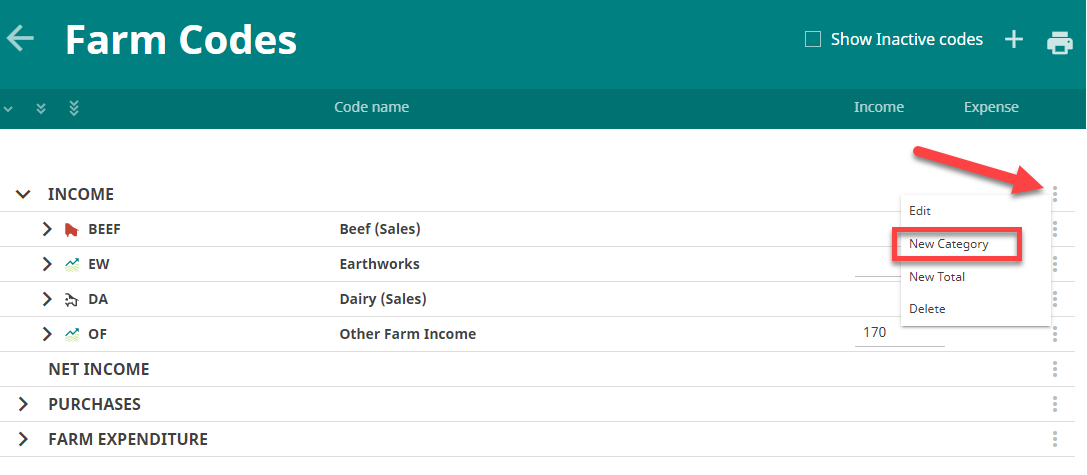Click the PURCHASES section label

[94, 404]
